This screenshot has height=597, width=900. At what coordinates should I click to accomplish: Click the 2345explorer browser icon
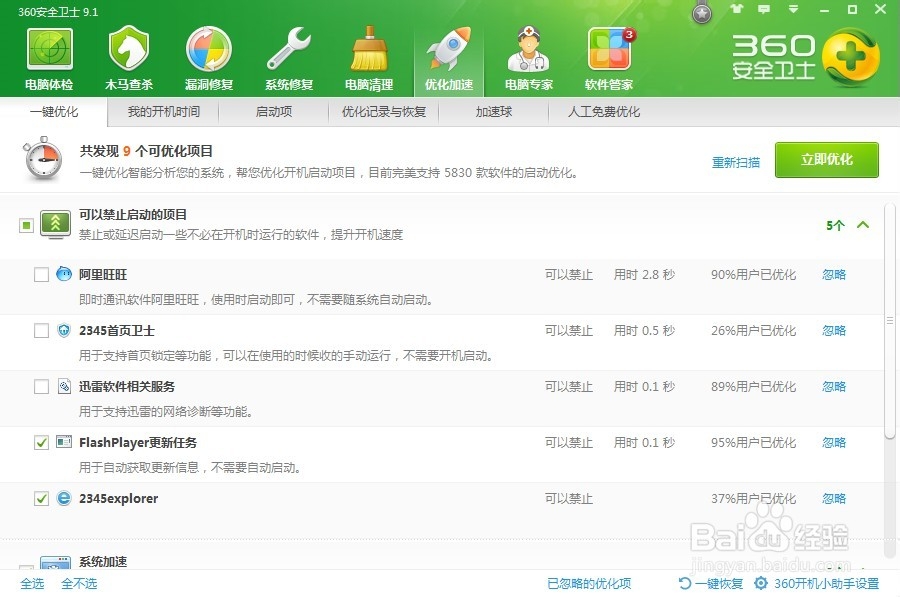tap(64, 498)
